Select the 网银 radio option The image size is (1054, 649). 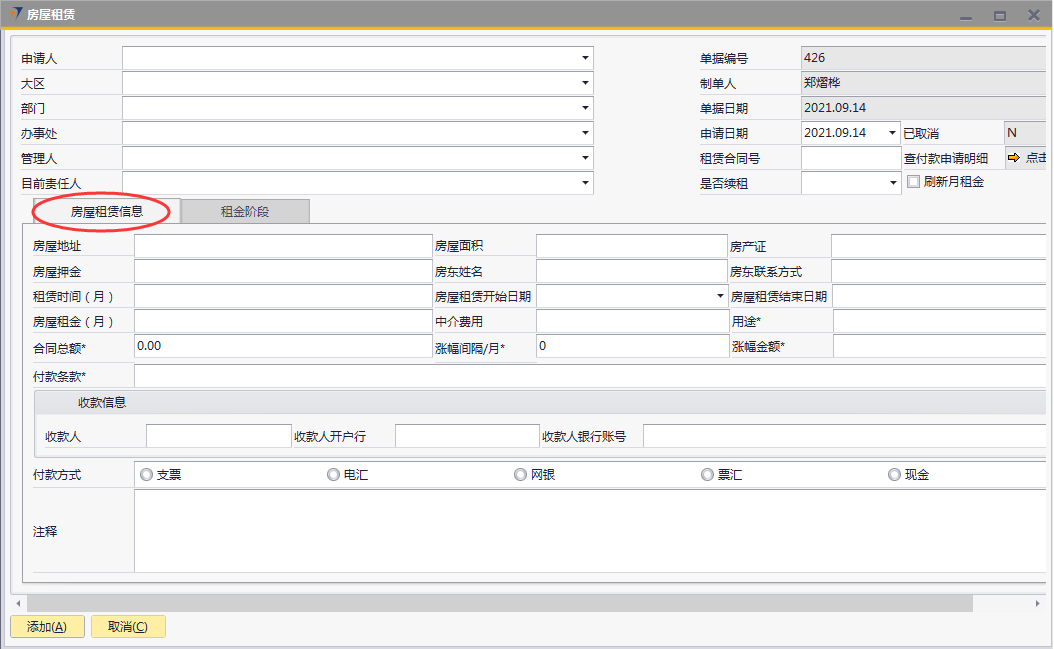(521, 475)
